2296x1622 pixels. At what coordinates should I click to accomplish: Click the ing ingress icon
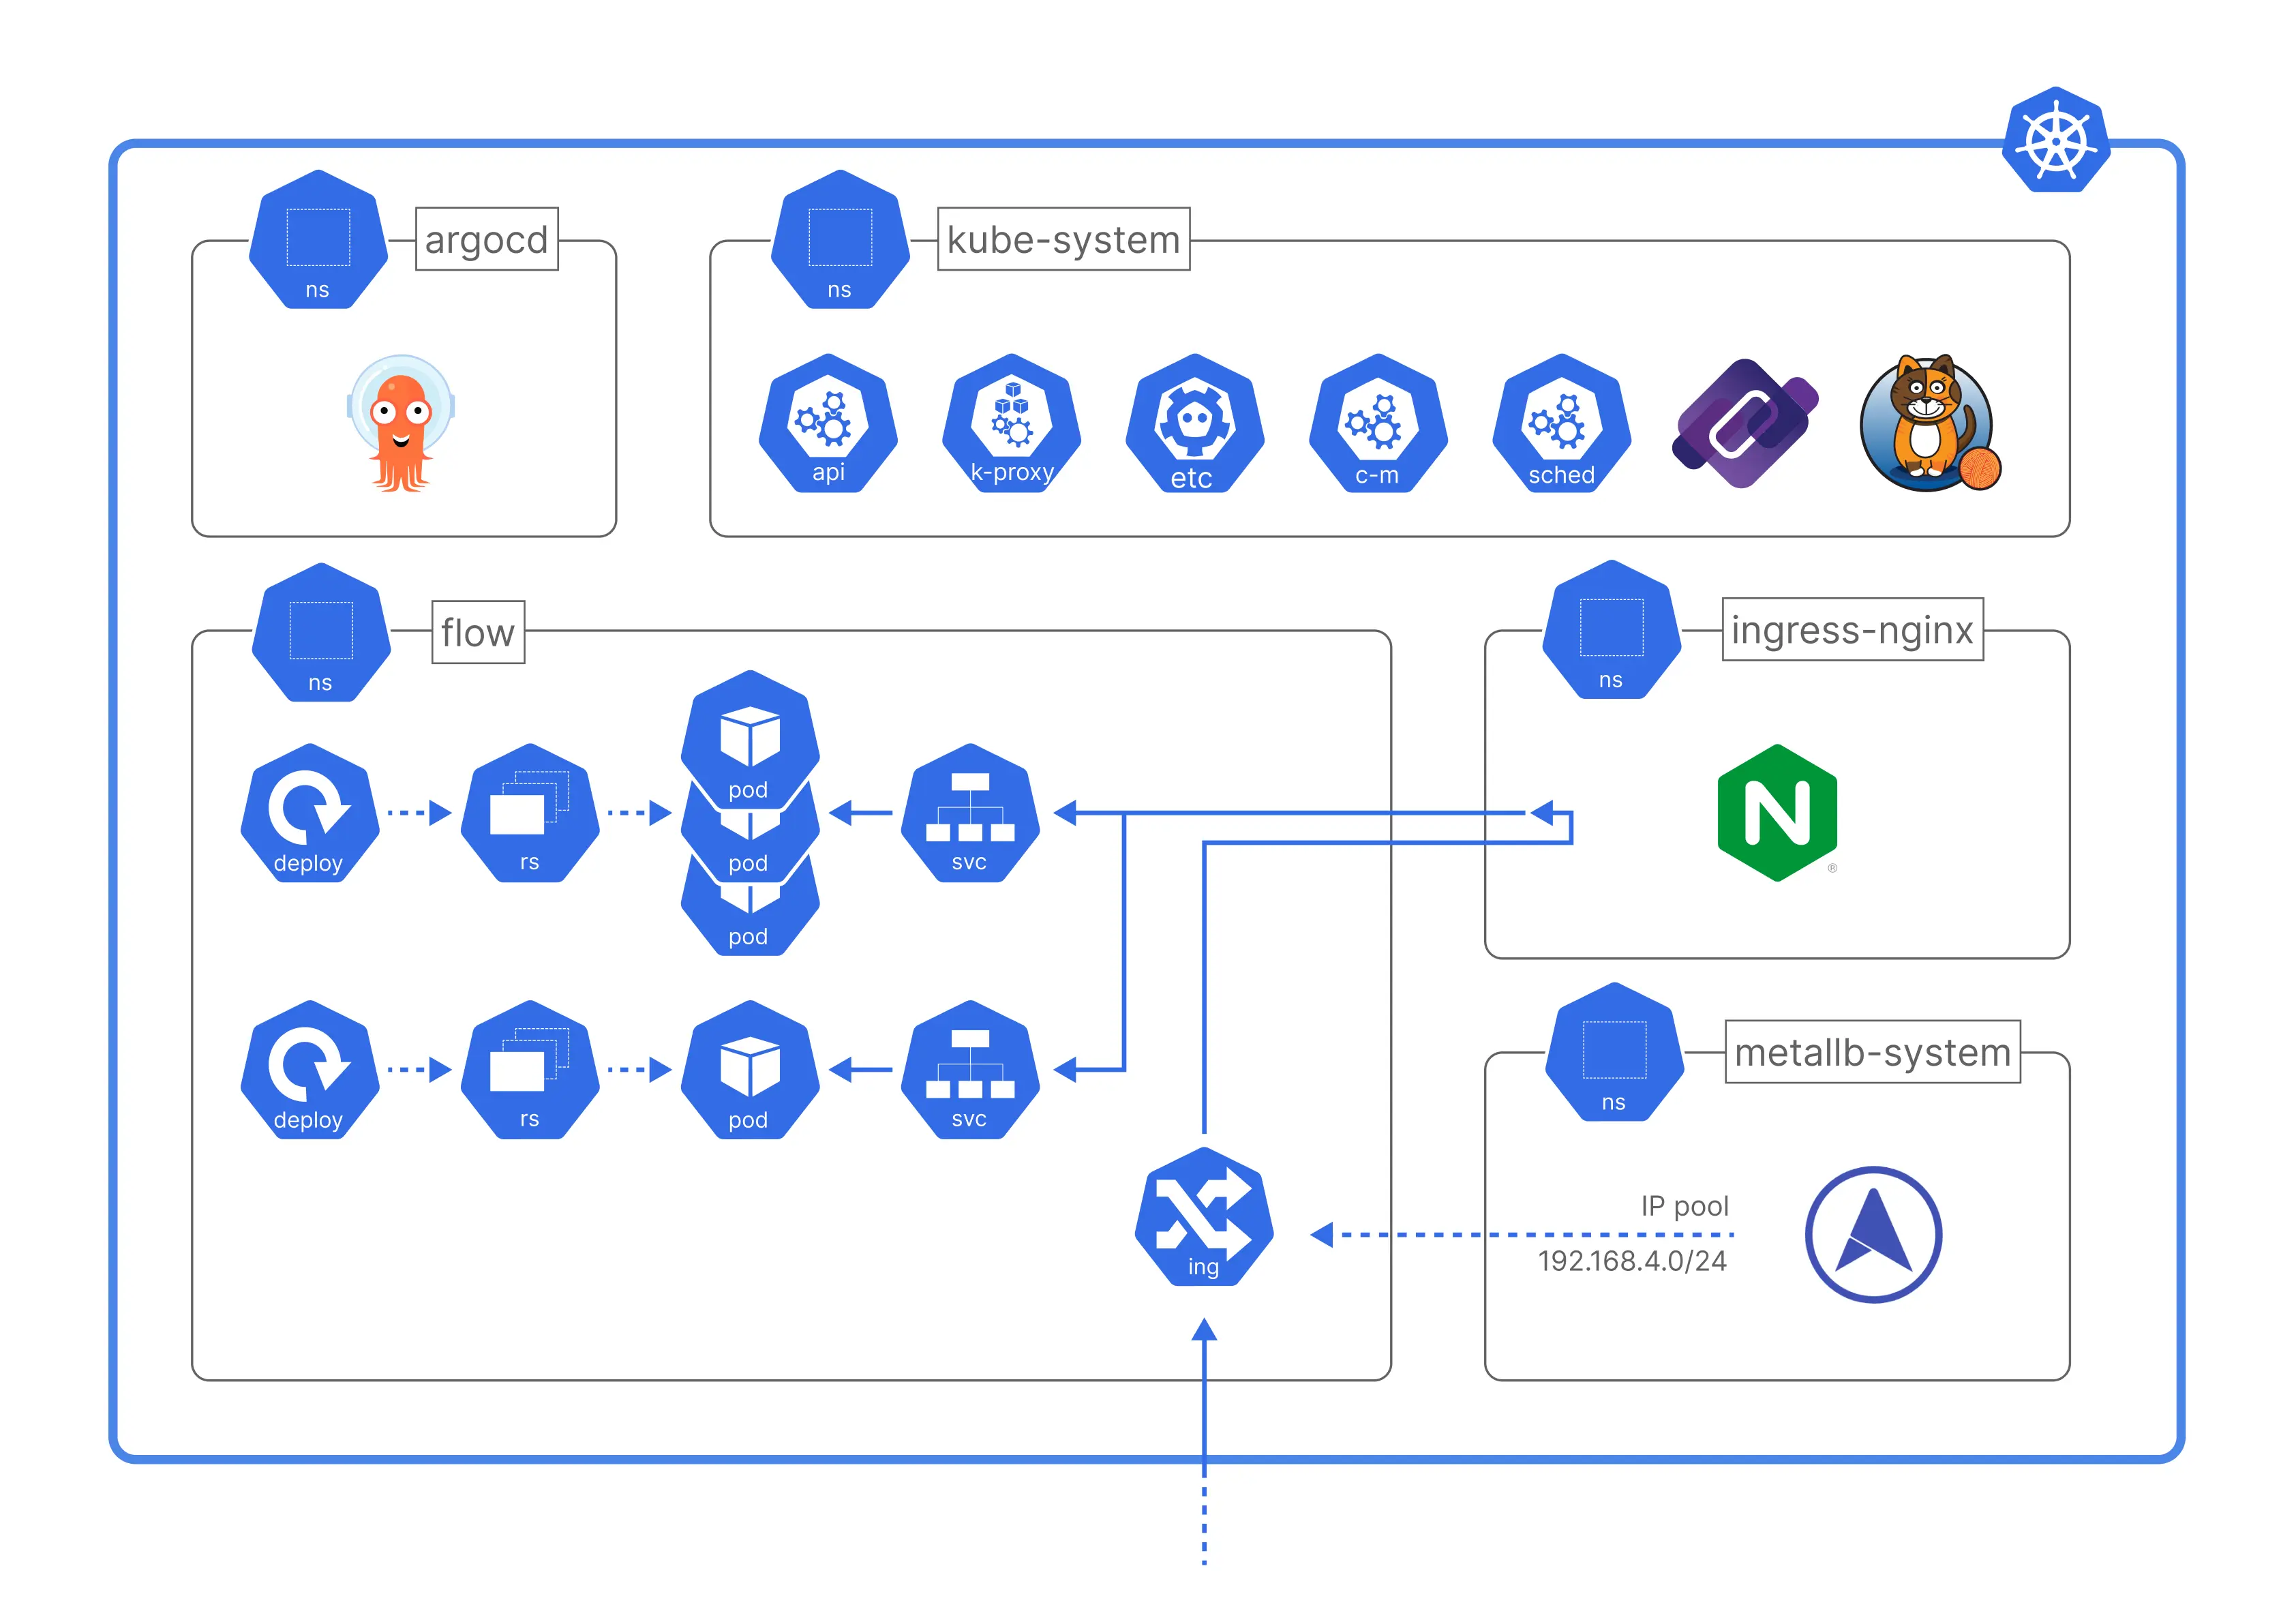(x=1204, y=1216)
